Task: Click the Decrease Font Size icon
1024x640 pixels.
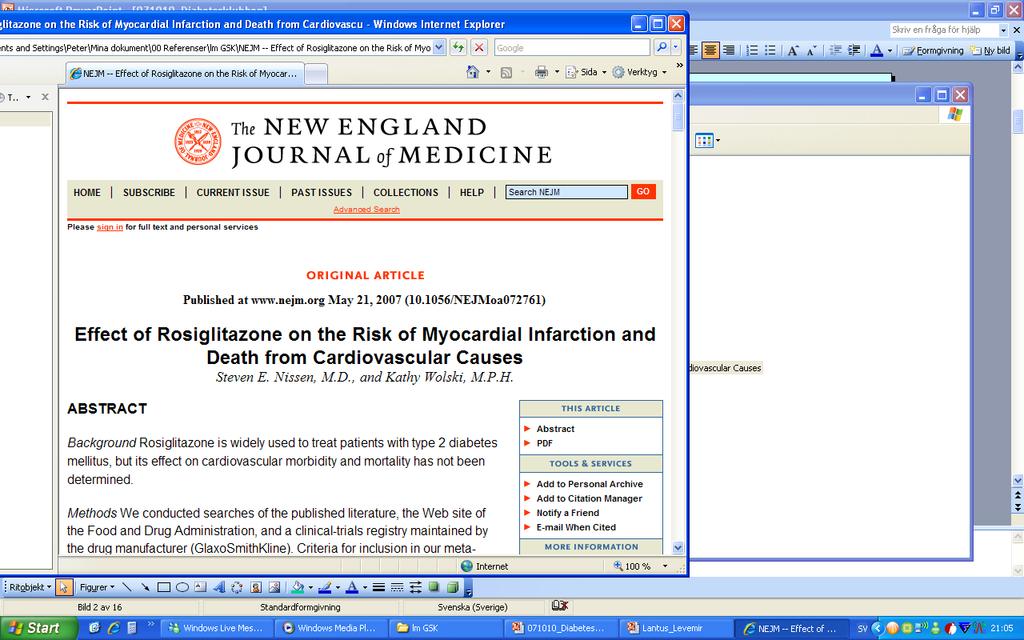Action: click(x=812, y=50)
